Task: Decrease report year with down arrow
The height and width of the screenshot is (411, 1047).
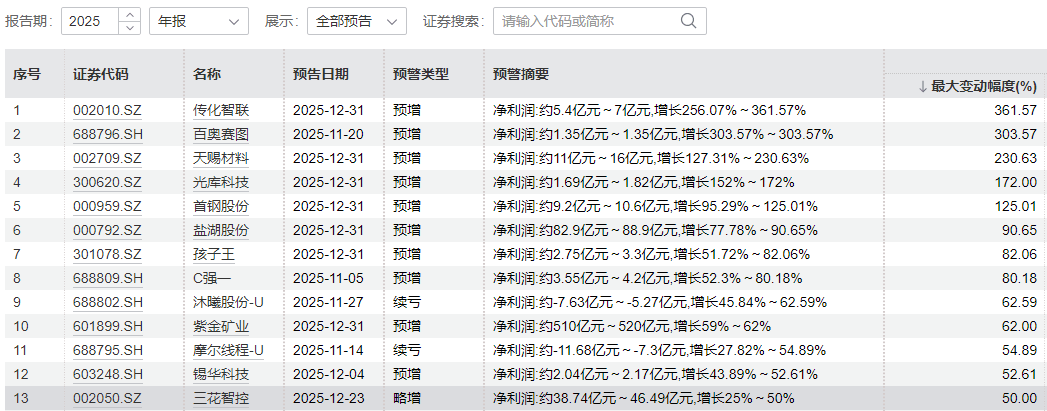Action: coord(129,27)
